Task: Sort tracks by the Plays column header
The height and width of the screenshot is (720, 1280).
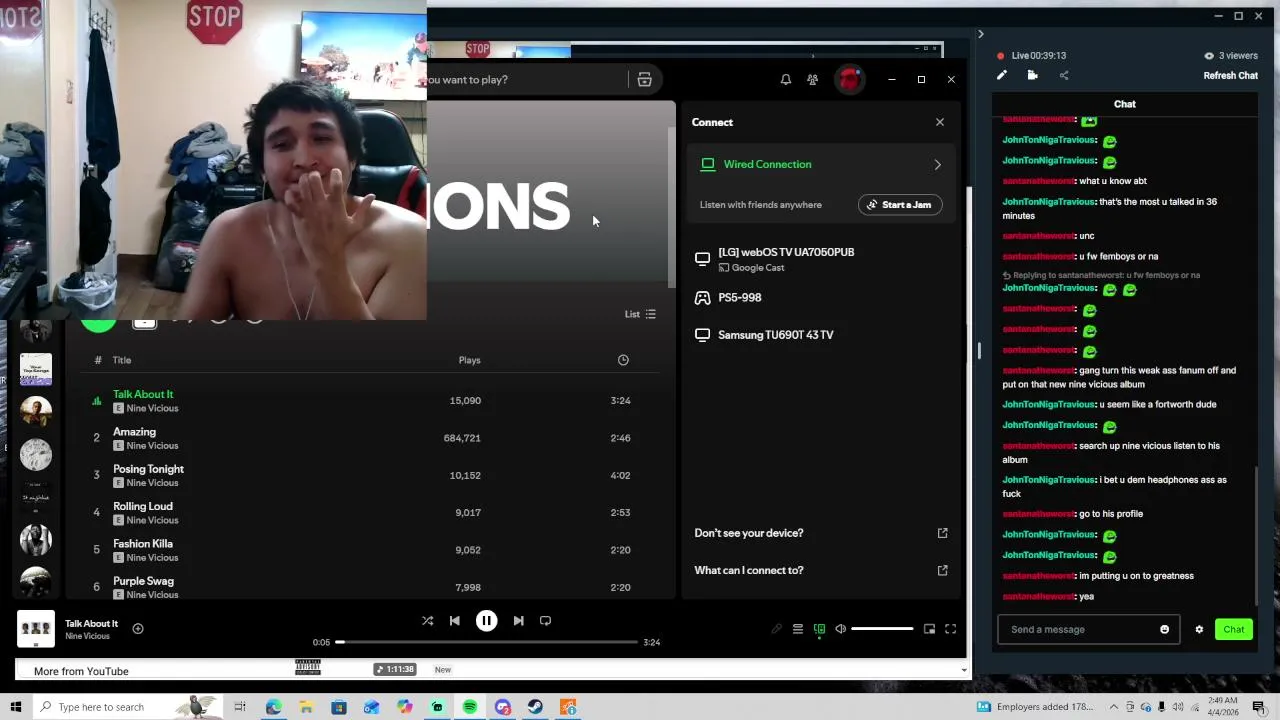Action: (x=469, y=360)
